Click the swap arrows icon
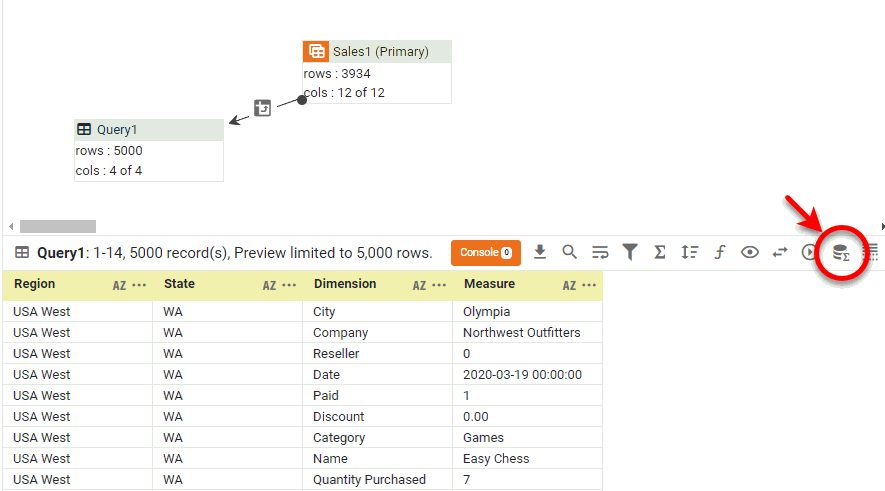The width and height of the screenshot is (885, 491). point(780,253)
